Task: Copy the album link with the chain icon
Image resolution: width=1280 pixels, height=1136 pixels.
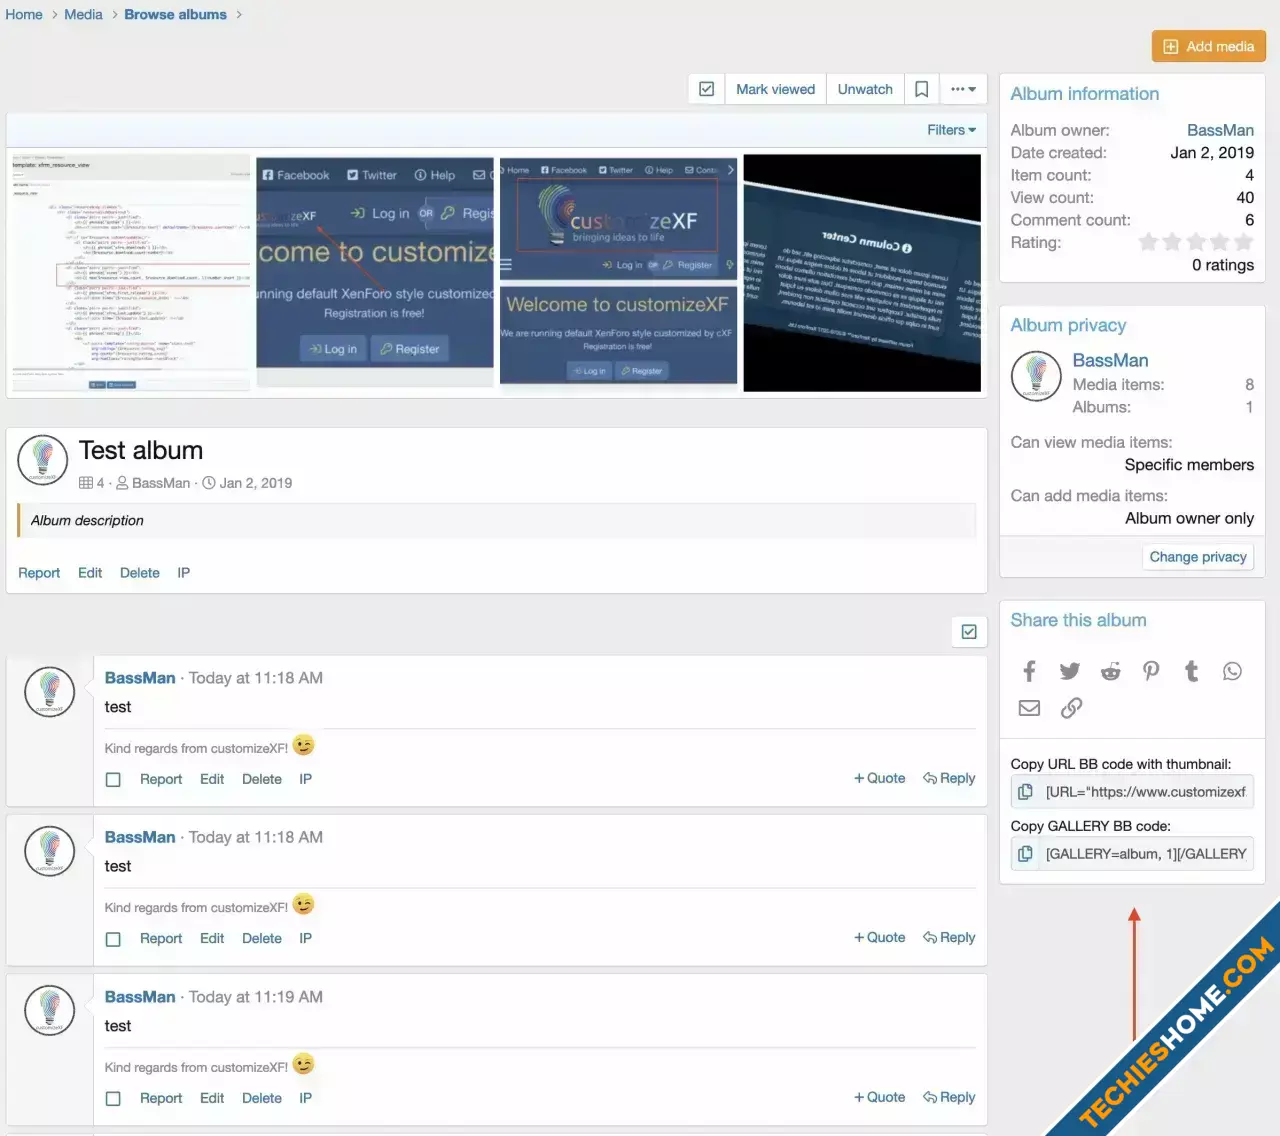Action: [x=1071, y=708]
